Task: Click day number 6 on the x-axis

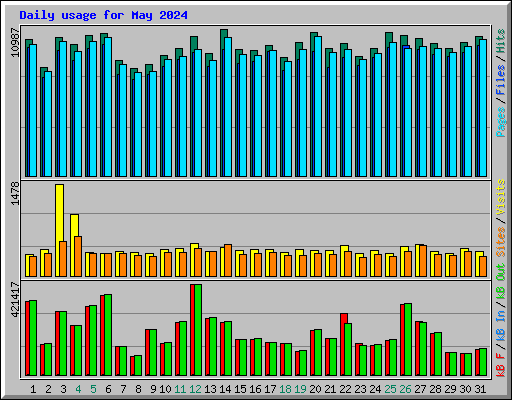Action: [x=108, y=389]
